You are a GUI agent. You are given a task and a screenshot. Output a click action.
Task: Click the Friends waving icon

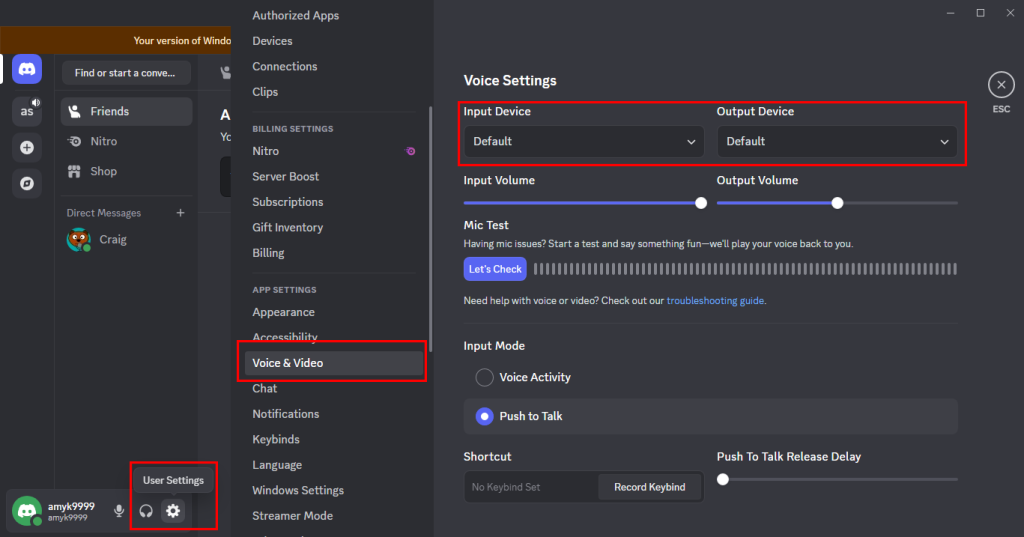[x=75, y=112]
